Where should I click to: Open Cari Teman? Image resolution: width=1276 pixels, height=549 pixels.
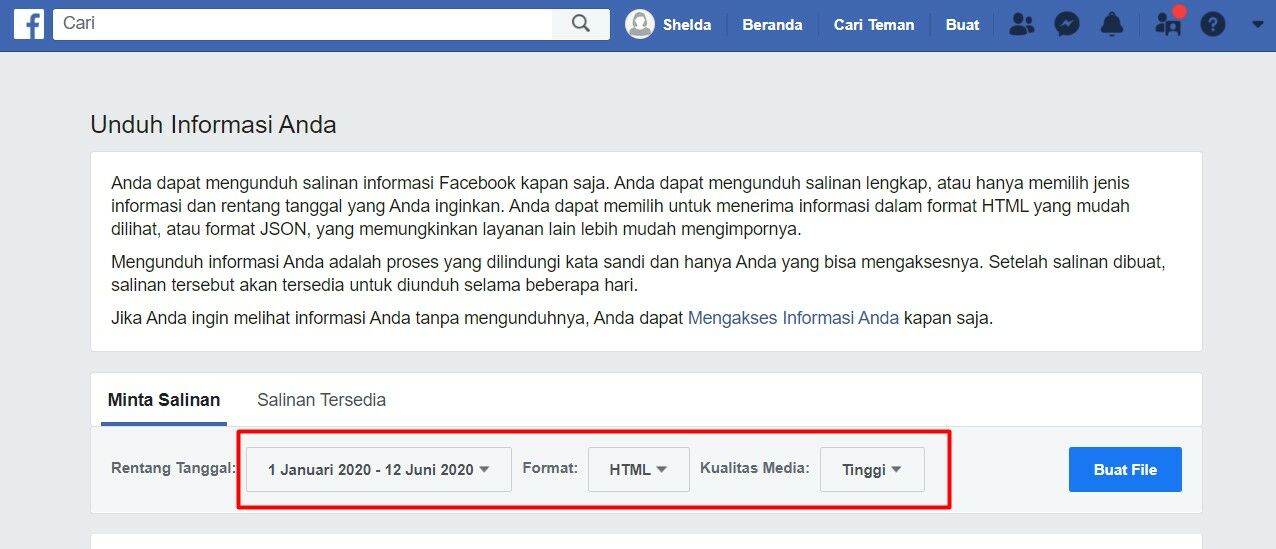[x=874, y=25]
